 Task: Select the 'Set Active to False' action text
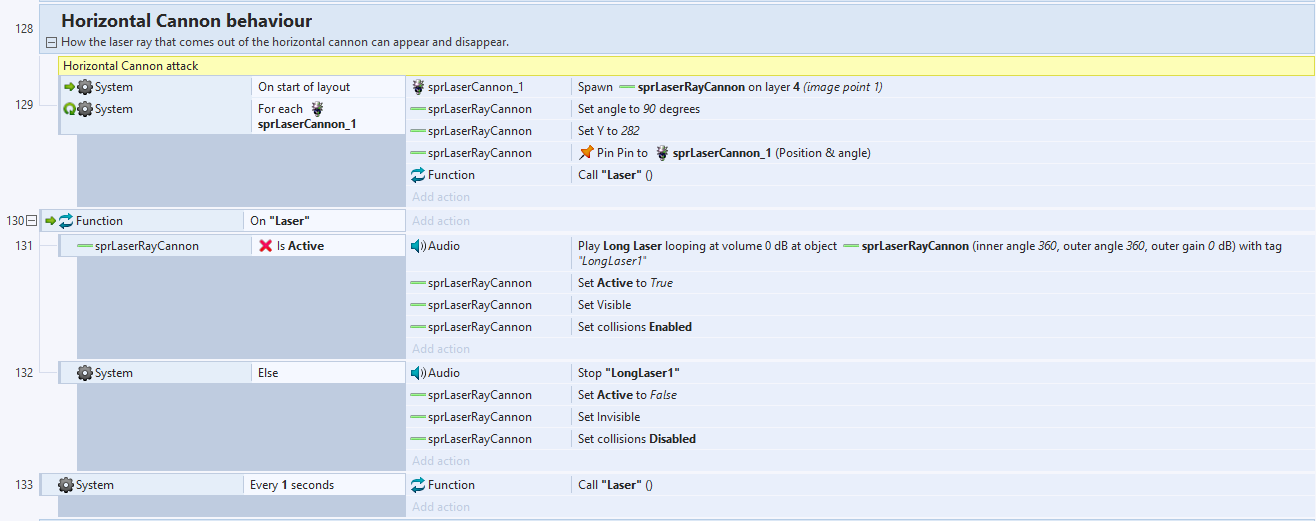(627, 395)
